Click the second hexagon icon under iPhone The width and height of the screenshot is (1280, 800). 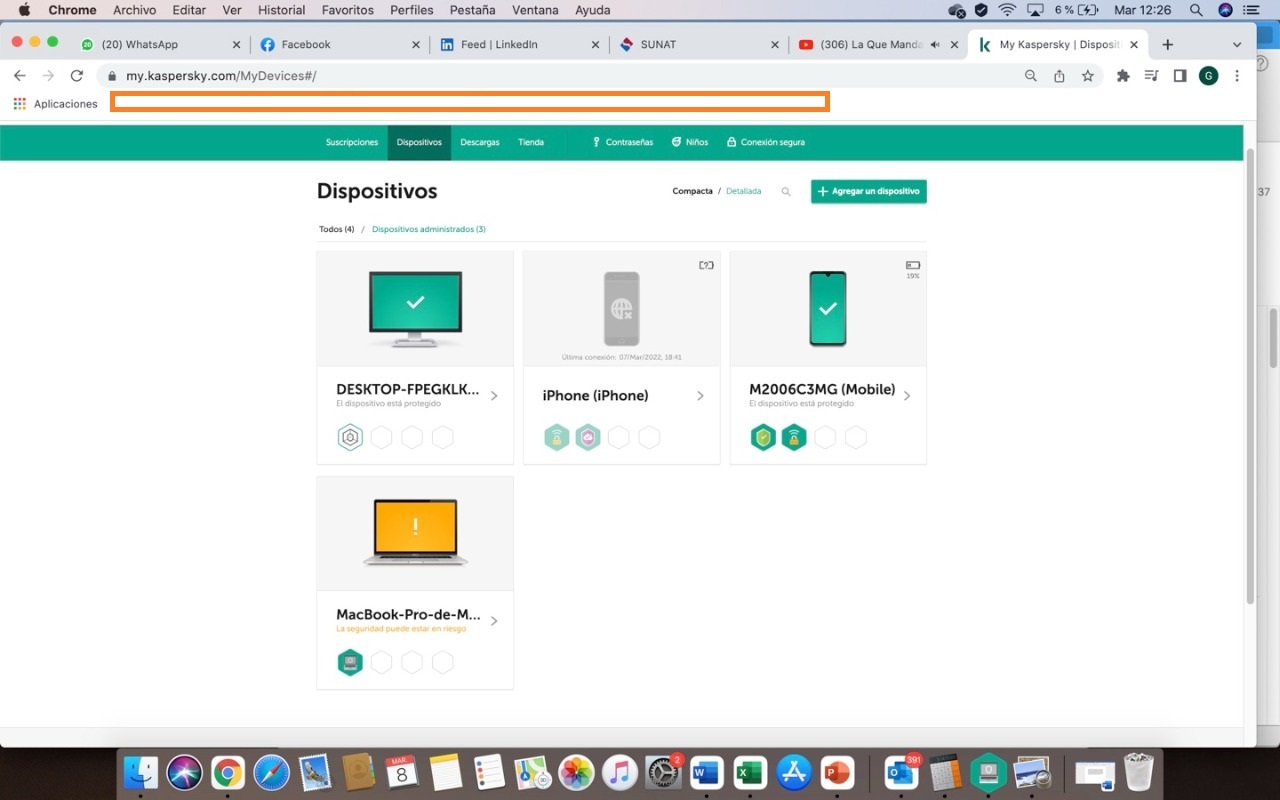(x=588, y=437)
